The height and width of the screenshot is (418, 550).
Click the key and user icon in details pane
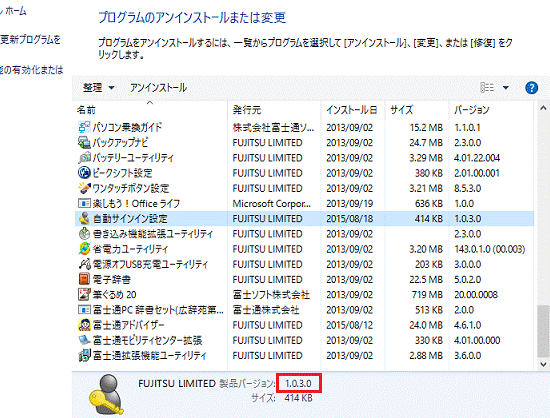pos(107,395)
